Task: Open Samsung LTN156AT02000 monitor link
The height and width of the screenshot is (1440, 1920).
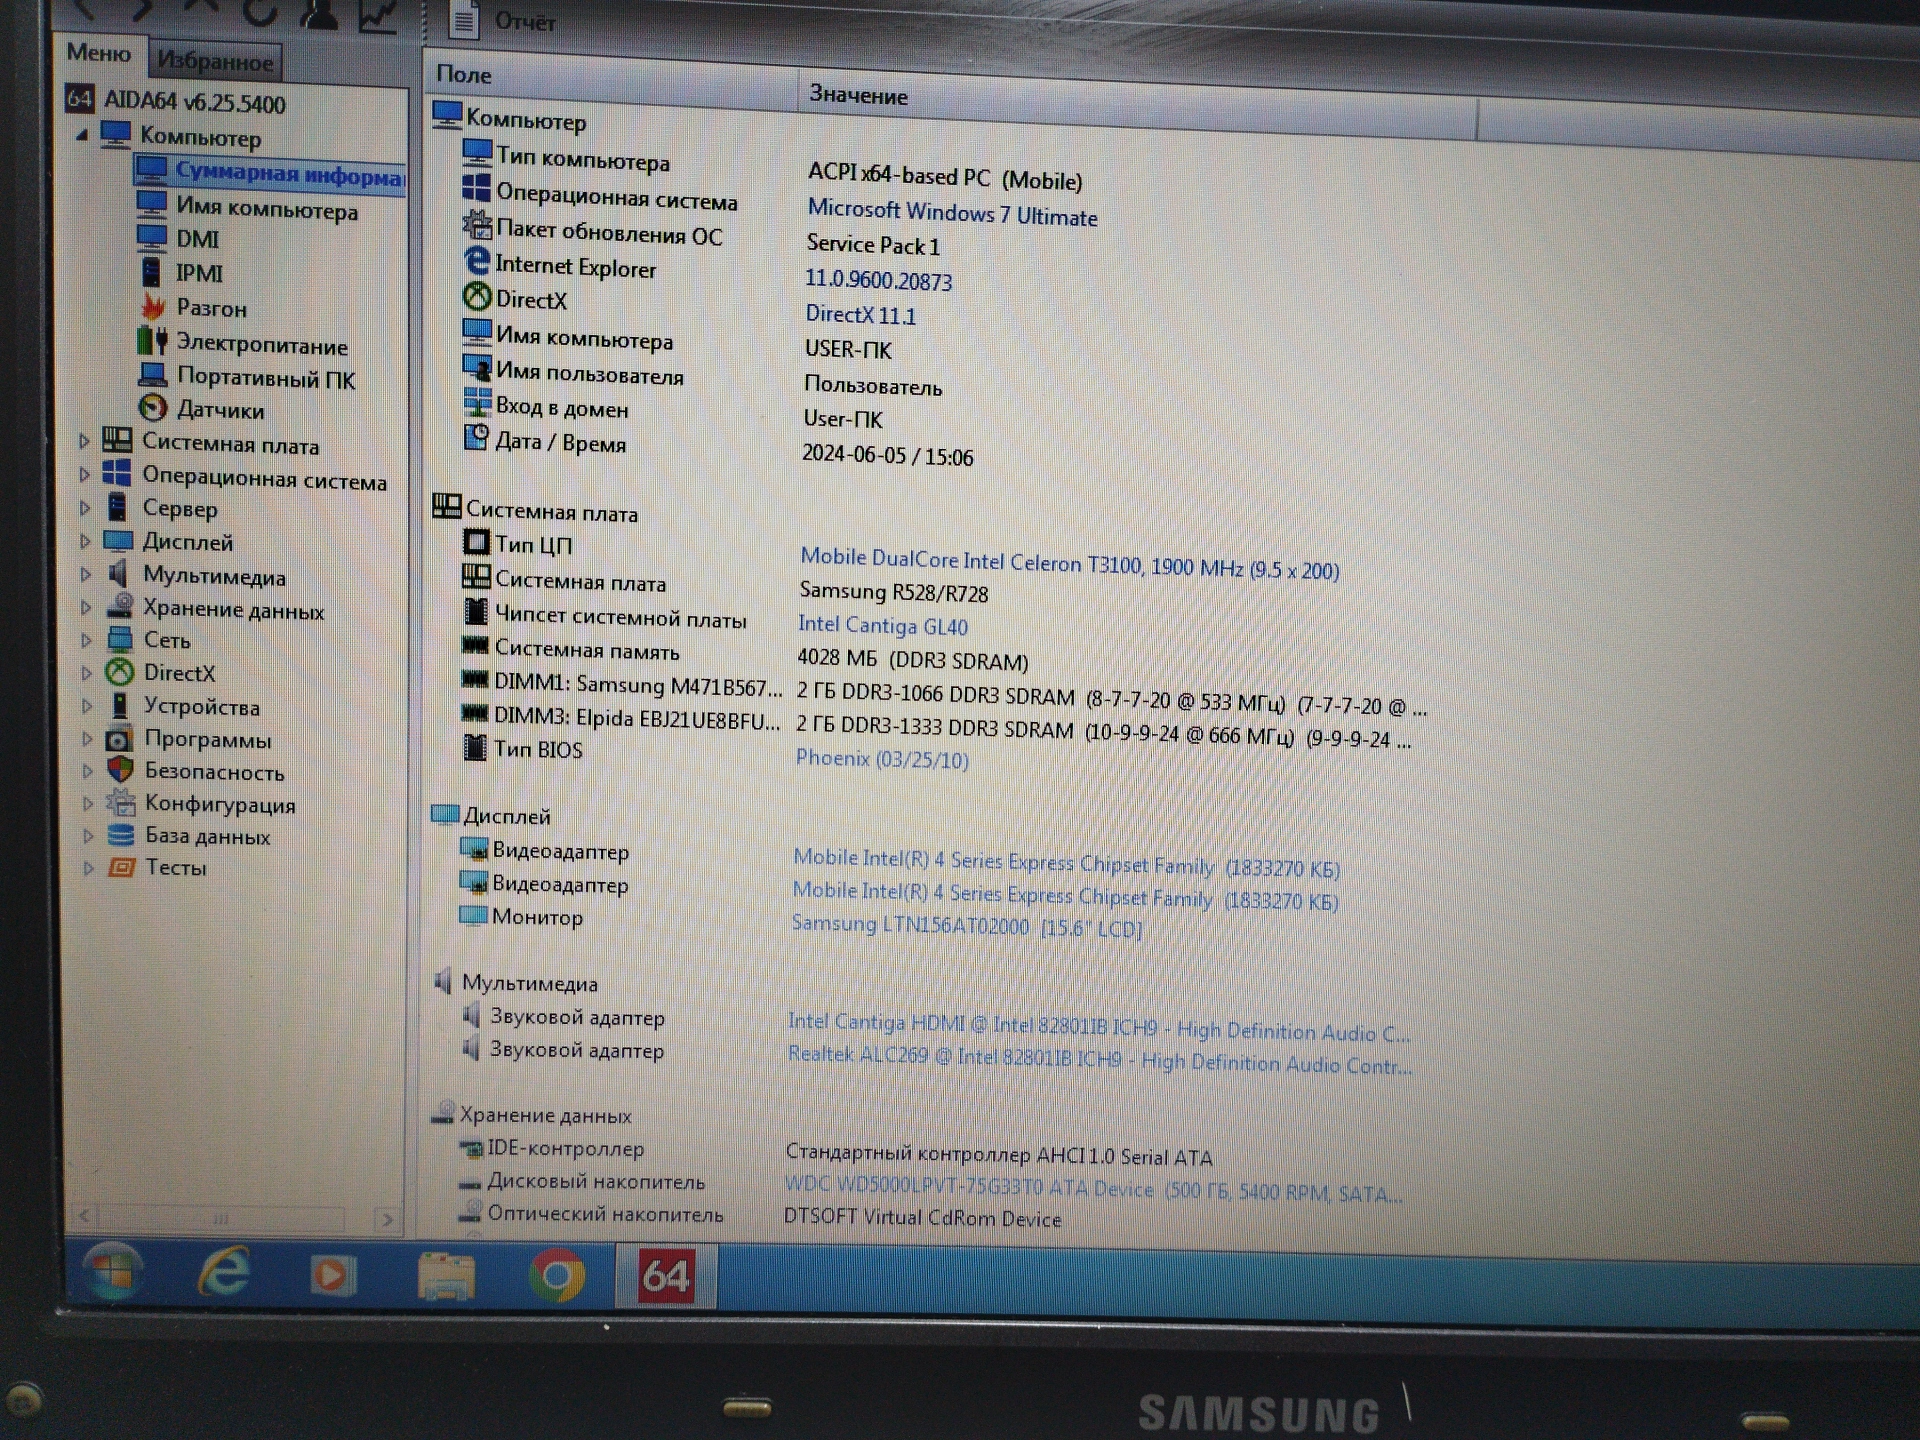Action: coord(966,926)
